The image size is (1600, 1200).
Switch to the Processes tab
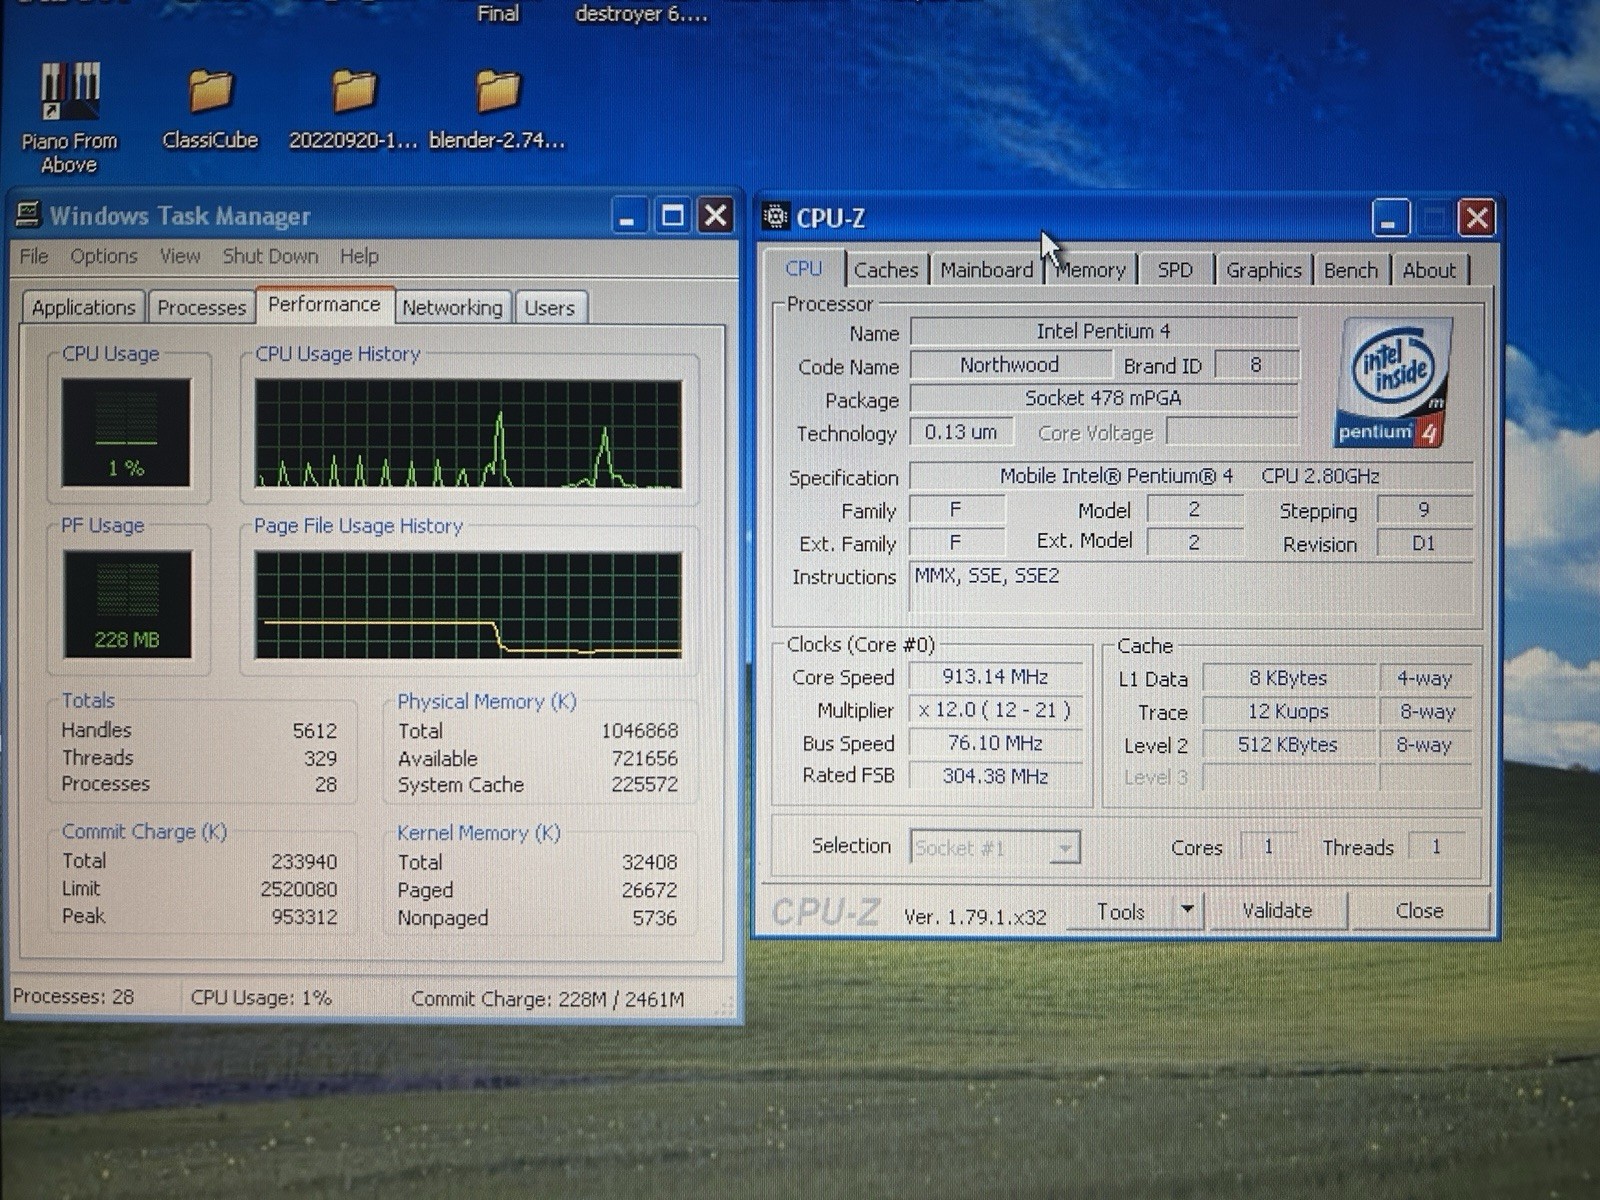point(201,307)
